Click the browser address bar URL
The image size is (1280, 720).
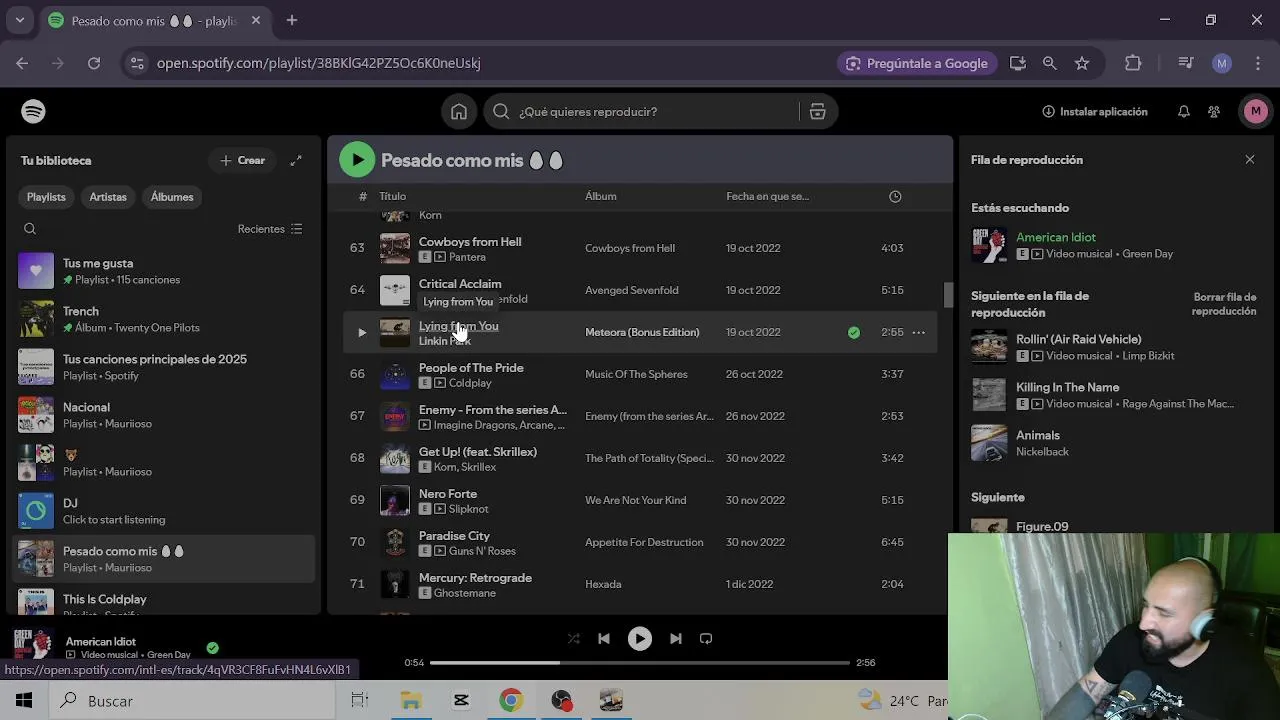(318, 63)
